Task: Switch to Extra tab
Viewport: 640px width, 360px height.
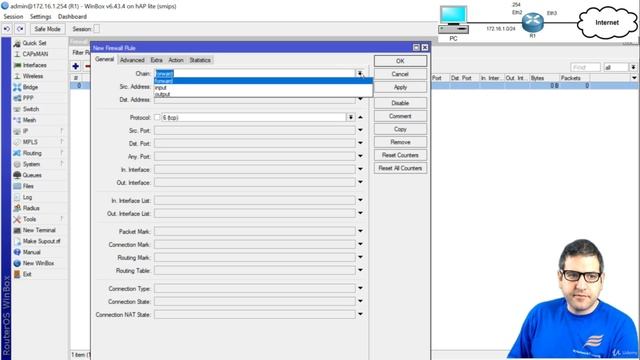Action: point(156,60)
